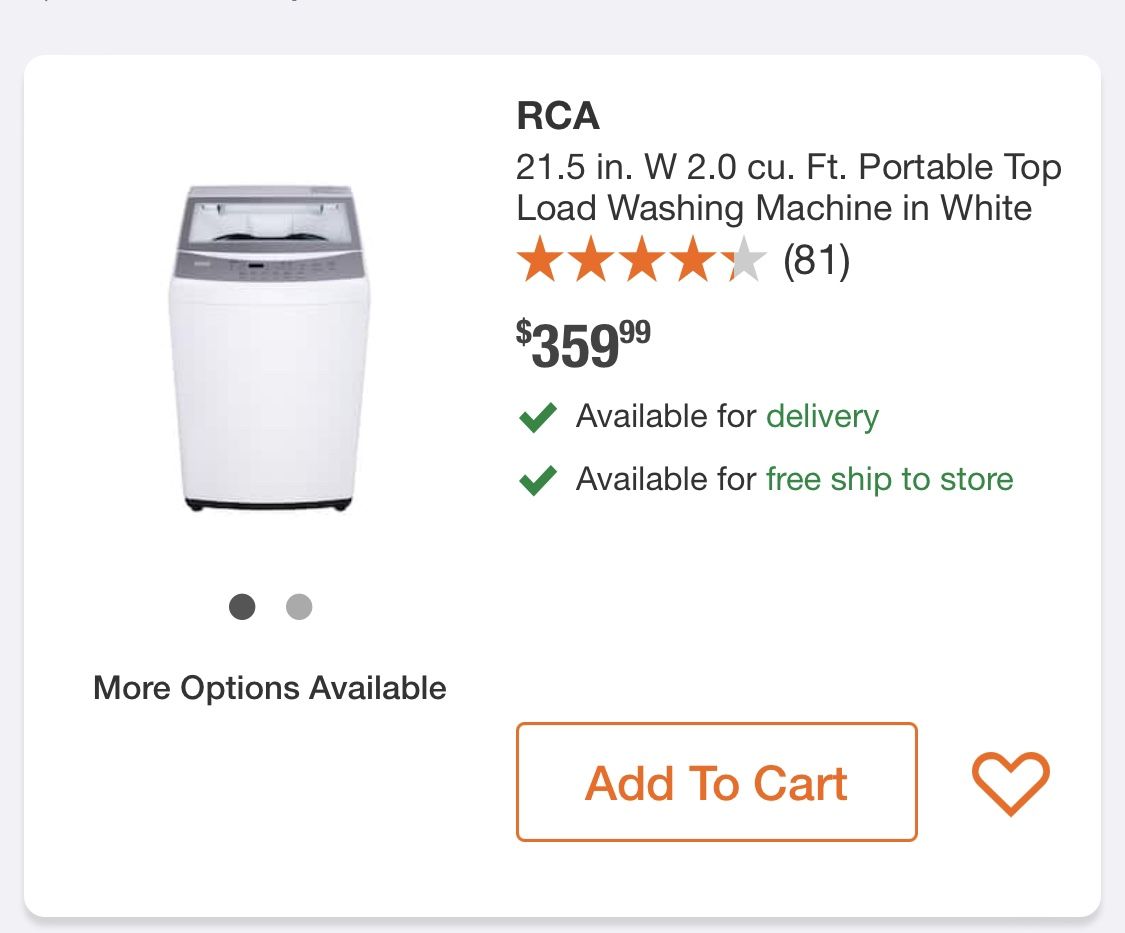Screen dimensions: 1125x933
Task: Click the Add To Cart button
Action: click(x=716, y=782)
